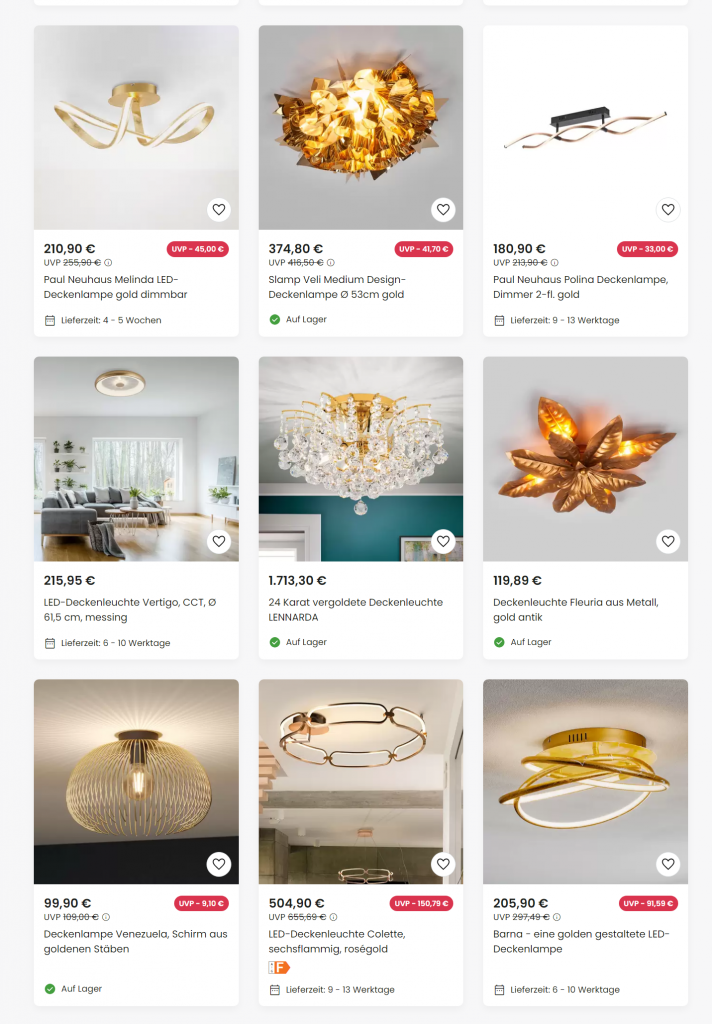Add Paul Neuhaus Melinda lamp to wishlist

pyautogui.click(x=219, y=210)
